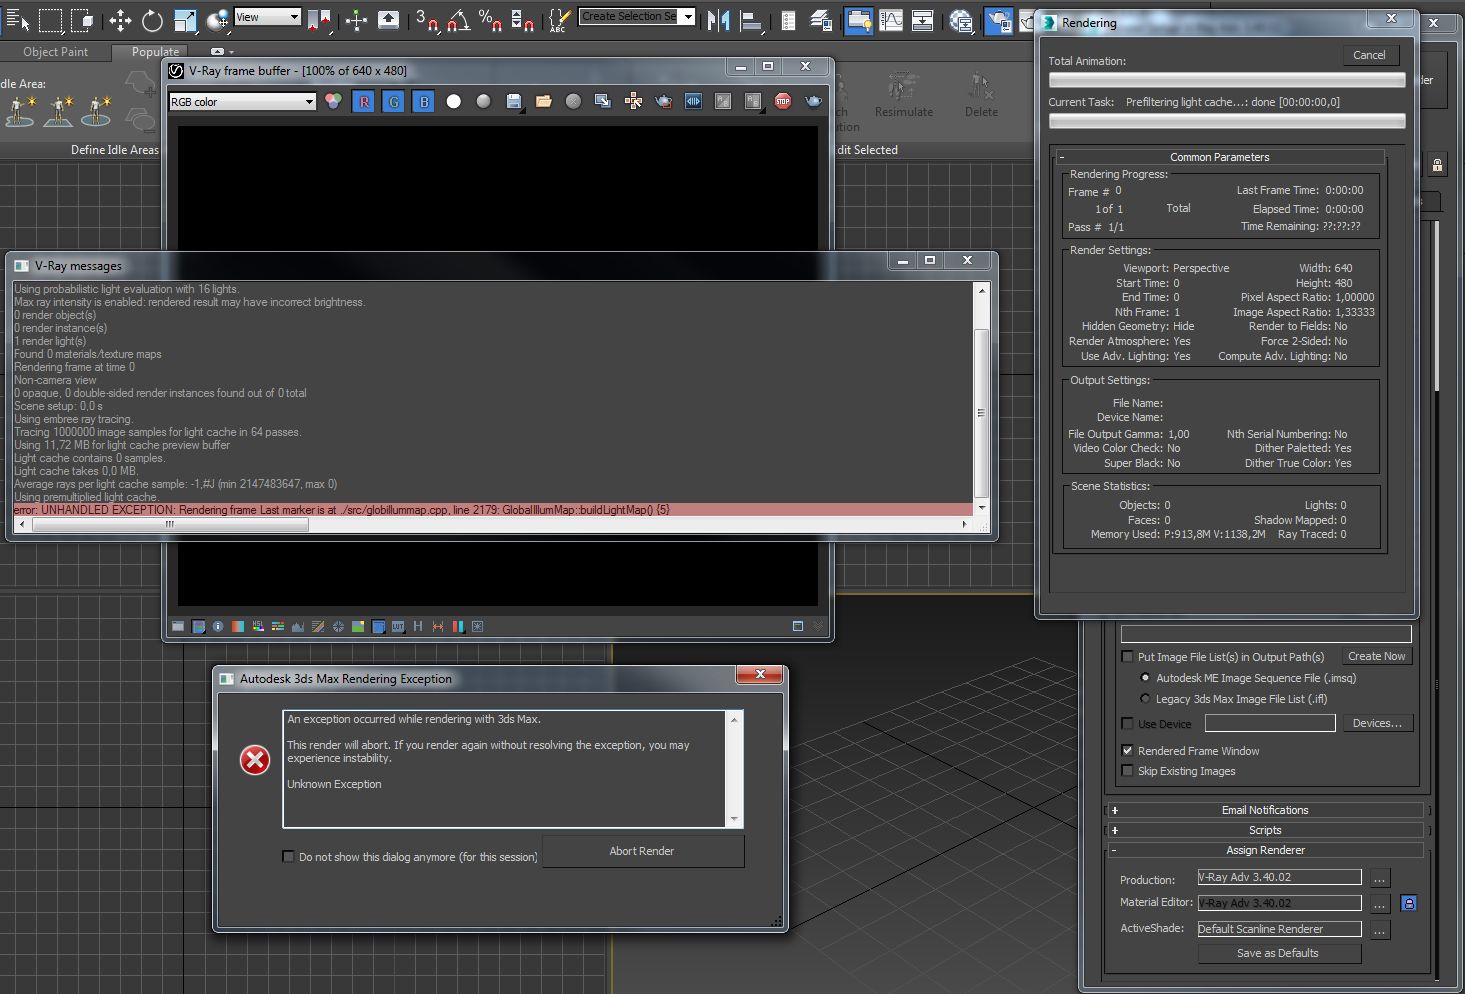Click the Current Task progress bar
1465x994 pixels.
[1227, 121]
